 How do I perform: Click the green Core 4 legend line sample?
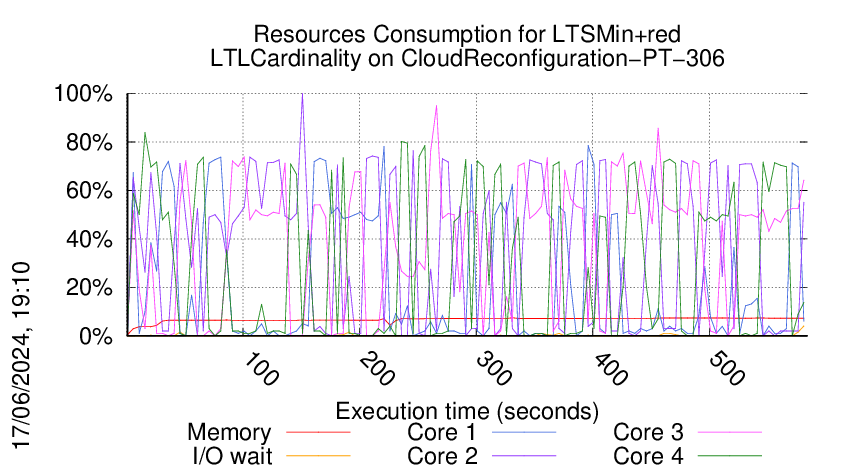730,457
